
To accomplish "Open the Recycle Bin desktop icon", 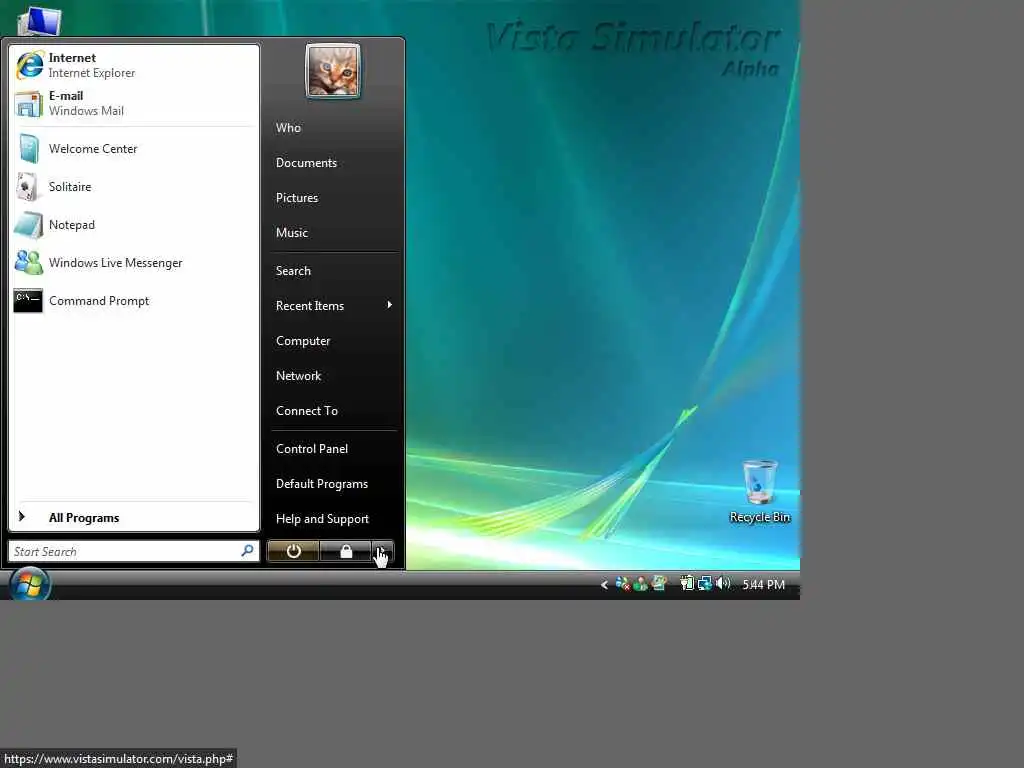I will point(760,482).
